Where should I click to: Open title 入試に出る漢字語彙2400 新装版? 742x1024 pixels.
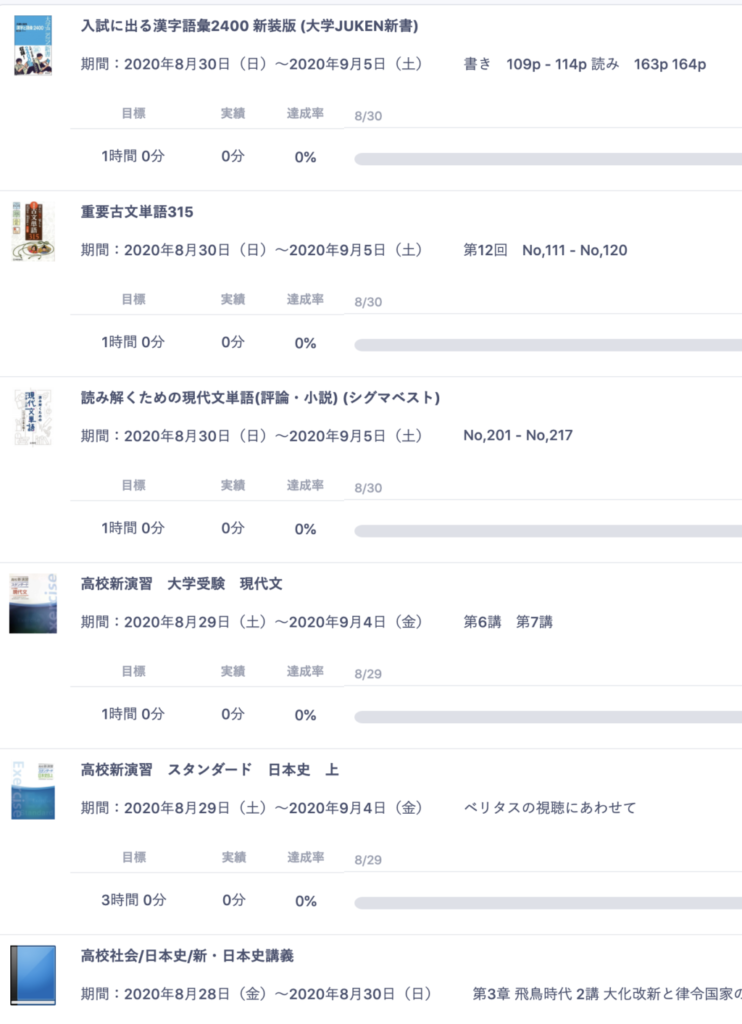tap(250, 26)
